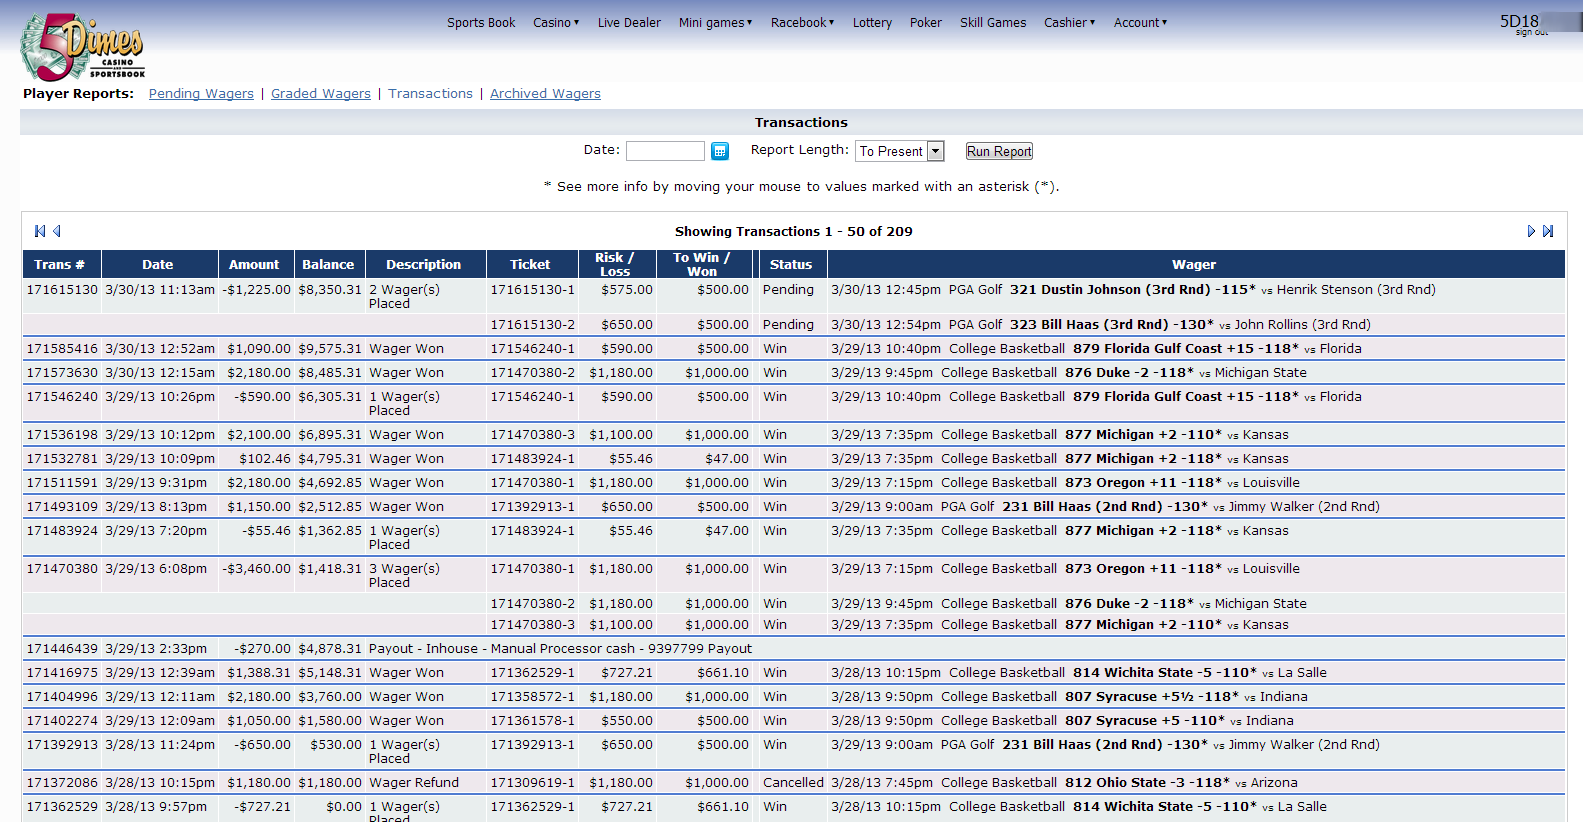Expand the Account dropdown menu
Image resolution: width=1583 pixels, height=822 pixels.
pyautogui.click(x=1141, y=23)
